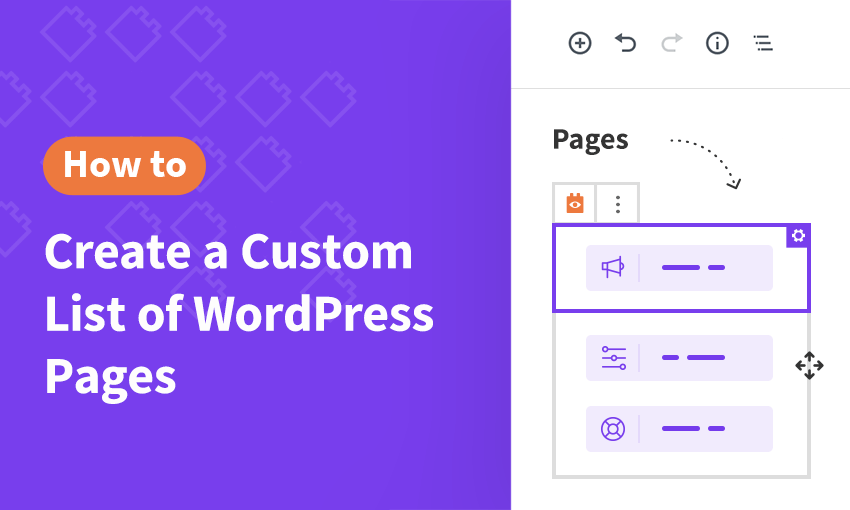
Task: Click the undo arrow icon
Action: [x=625, y=43]
